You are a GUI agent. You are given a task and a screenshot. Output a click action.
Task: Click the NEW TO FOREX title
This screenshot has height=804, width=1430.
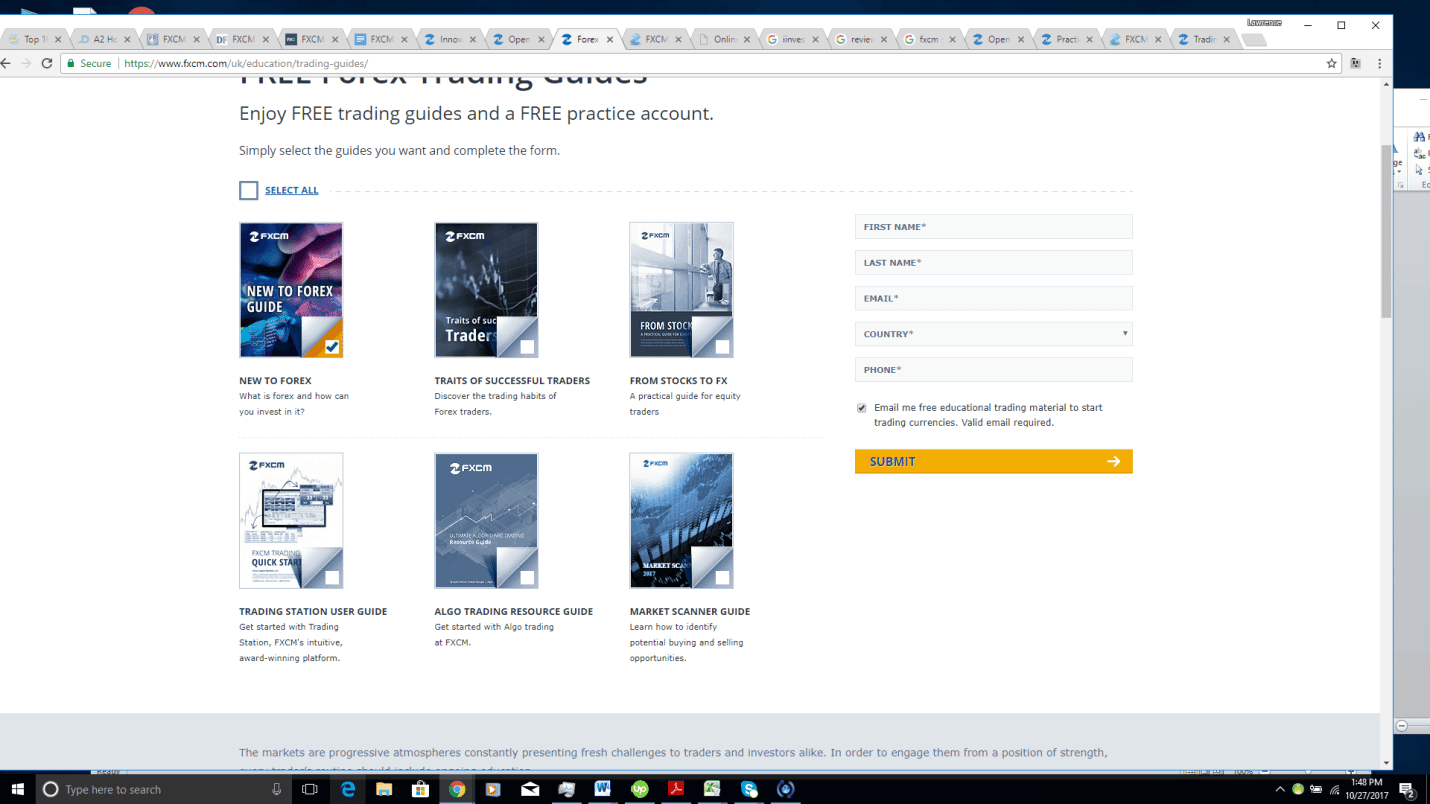coord(275,381)
